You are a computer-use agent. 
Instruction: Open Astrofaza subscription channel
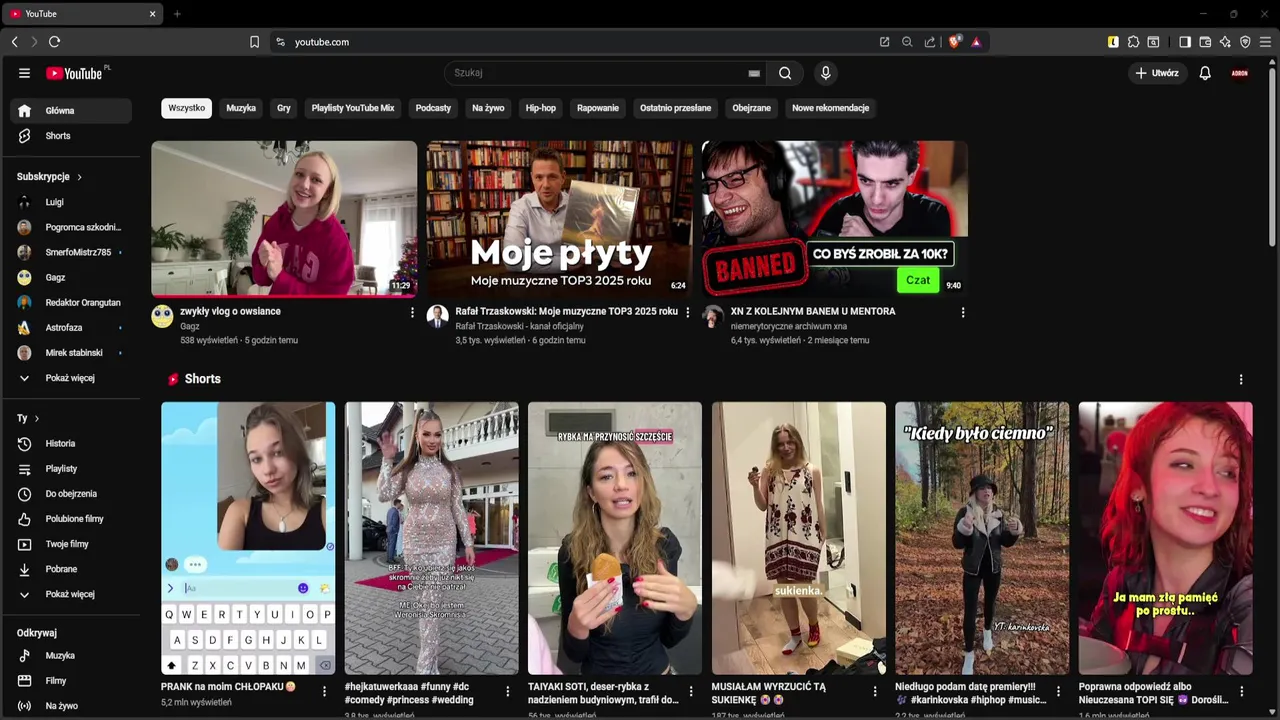click(x=70, y=328)
